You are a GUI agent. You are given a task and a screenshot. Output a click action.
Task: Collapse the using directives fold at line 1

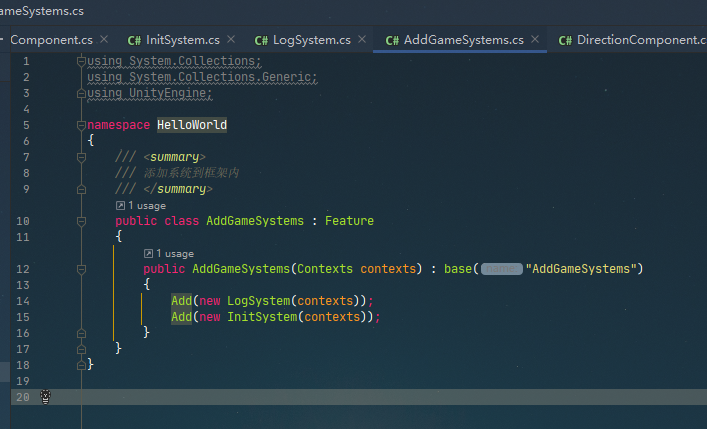[81, 60]
